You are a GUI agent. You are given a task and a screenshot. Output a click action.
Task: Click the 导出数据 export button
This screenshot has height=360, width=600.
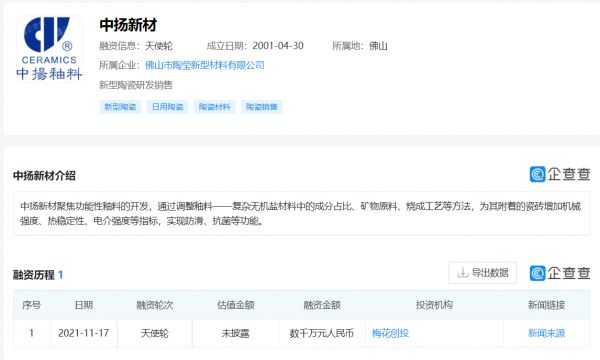[x=483, y=273]
